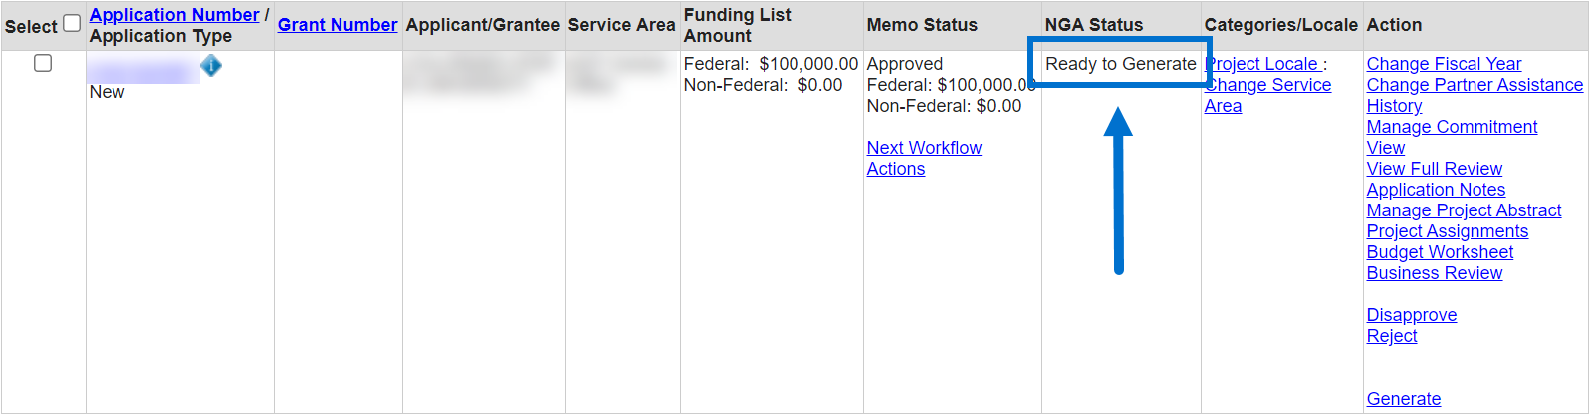1589x419 pixels.
Task: Click Manage Project Abstract
Action: pyautogui.click(x=1463, y=211)
